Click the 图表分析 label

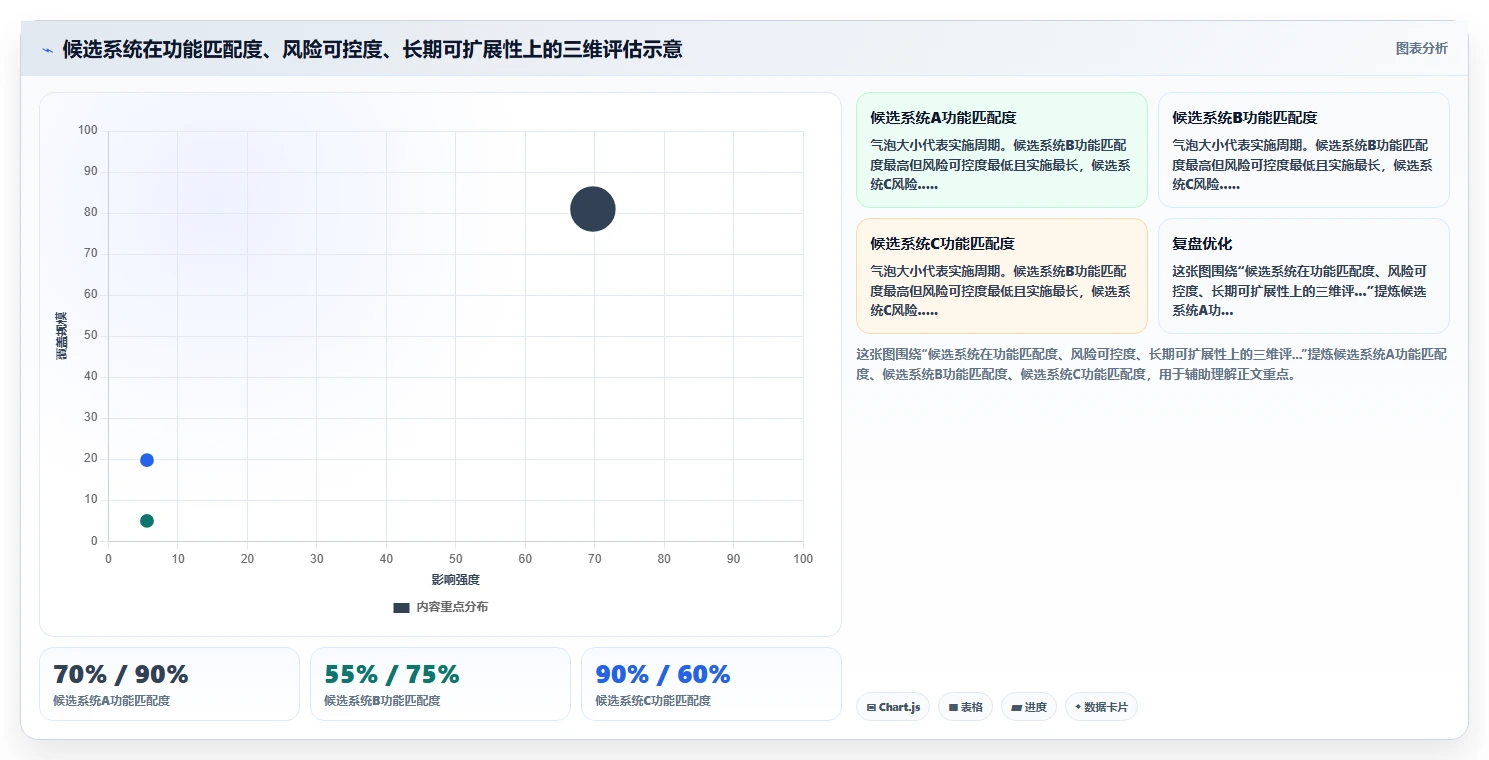click(x=1421, y=49)
